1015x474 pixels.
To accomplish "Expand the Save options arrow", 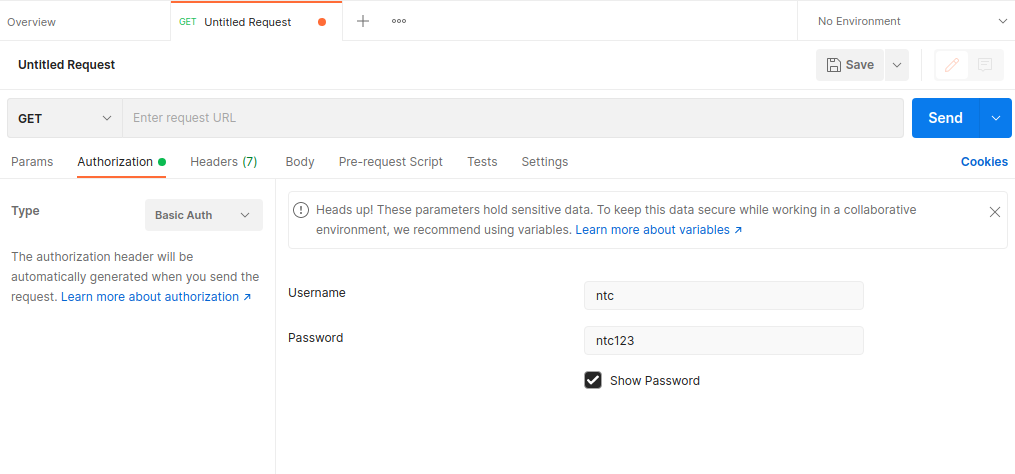I will click(x=897, y=65).
